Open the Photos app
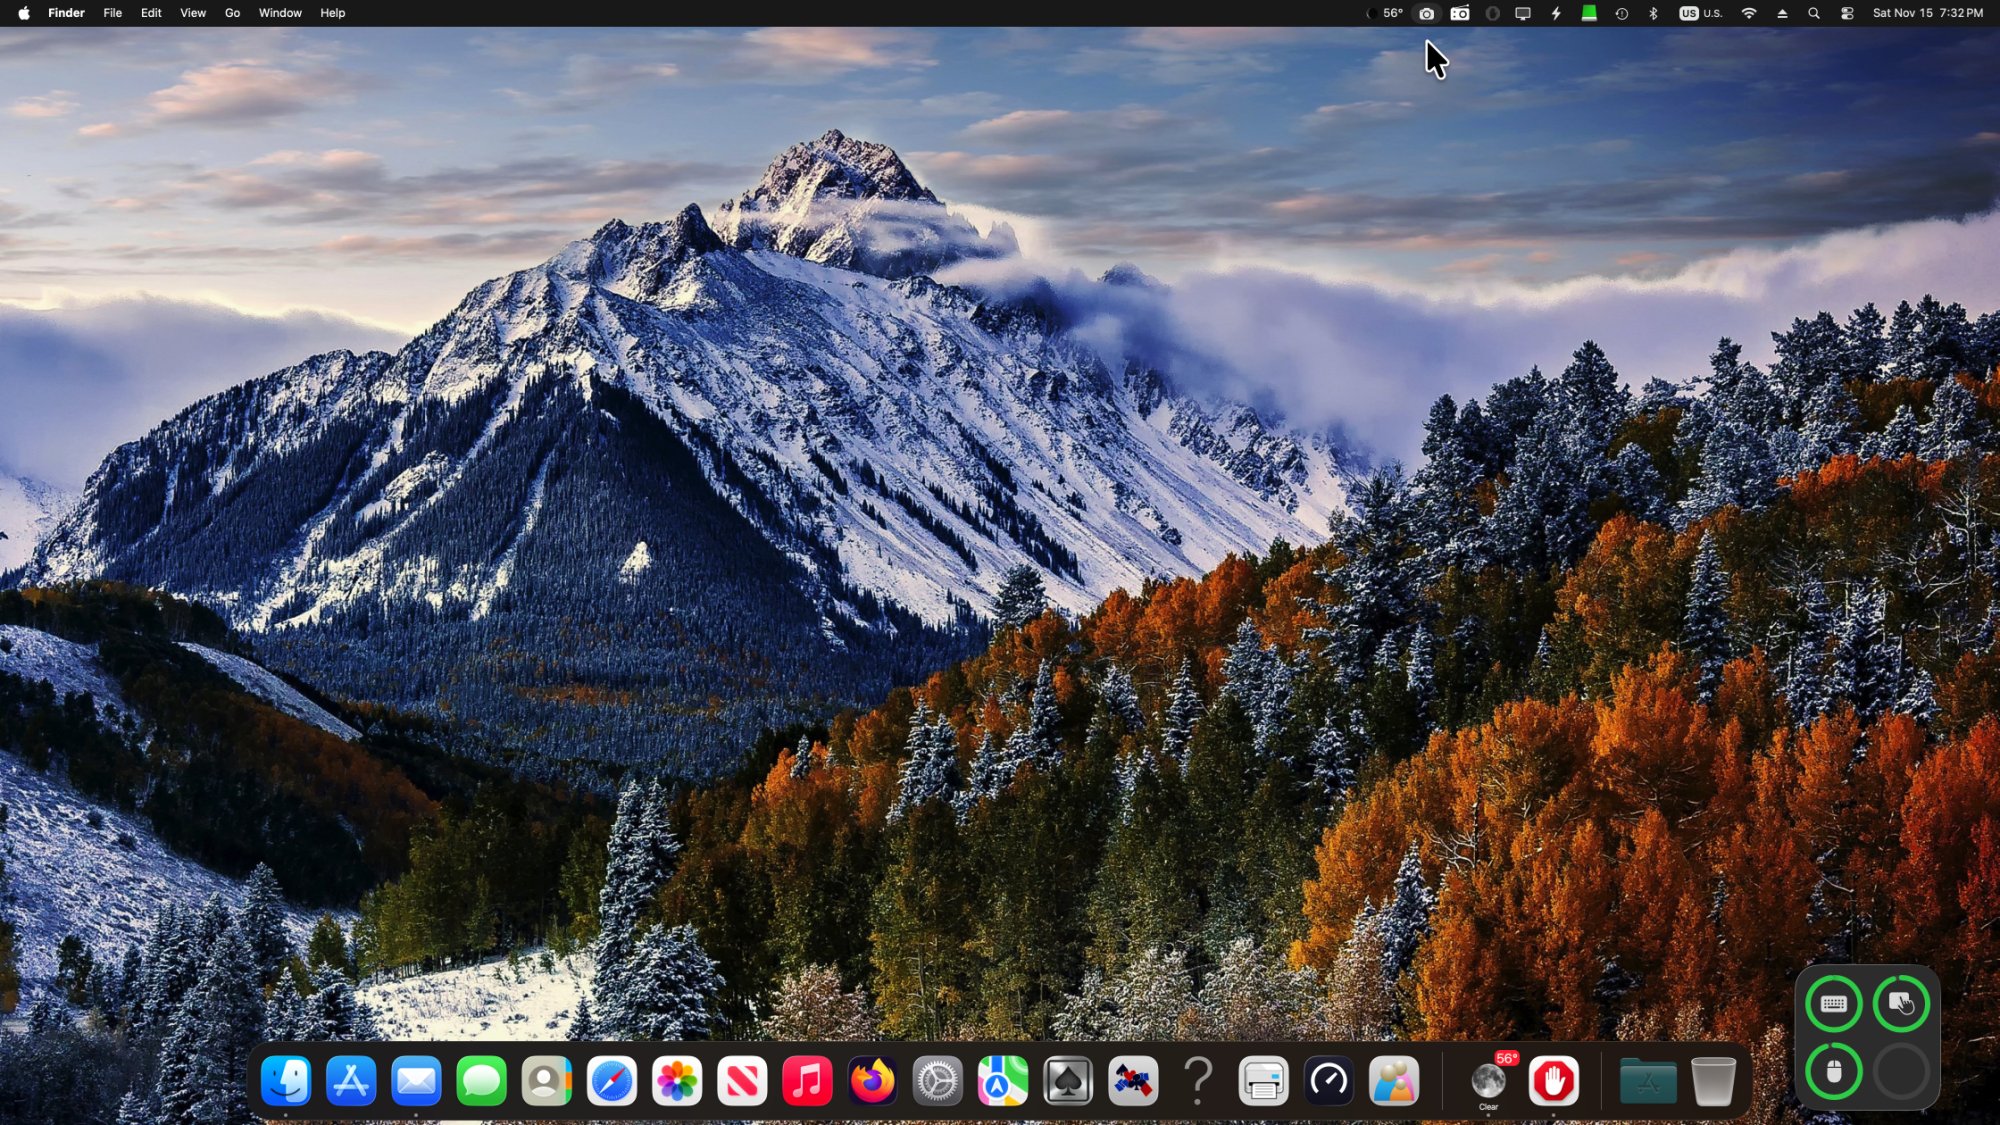2000x1125 pixels. point(677,1081)
